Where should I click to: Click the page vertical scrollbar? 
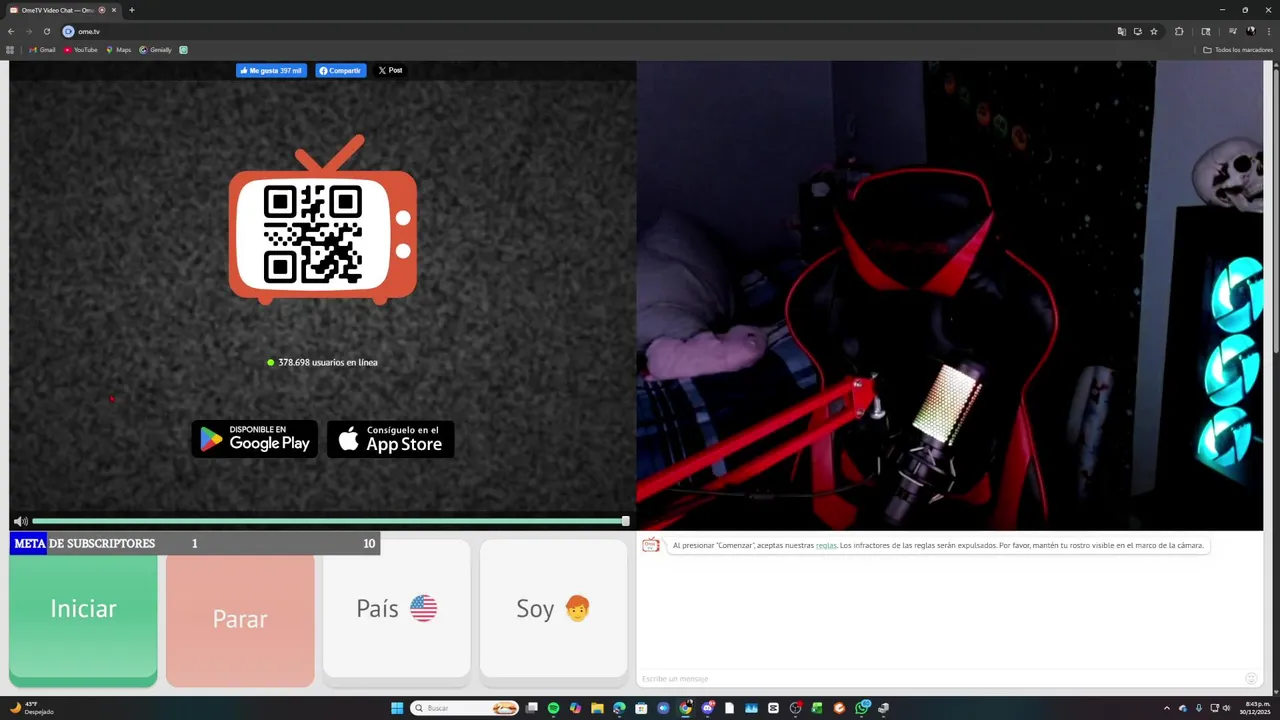point(1275,210)
